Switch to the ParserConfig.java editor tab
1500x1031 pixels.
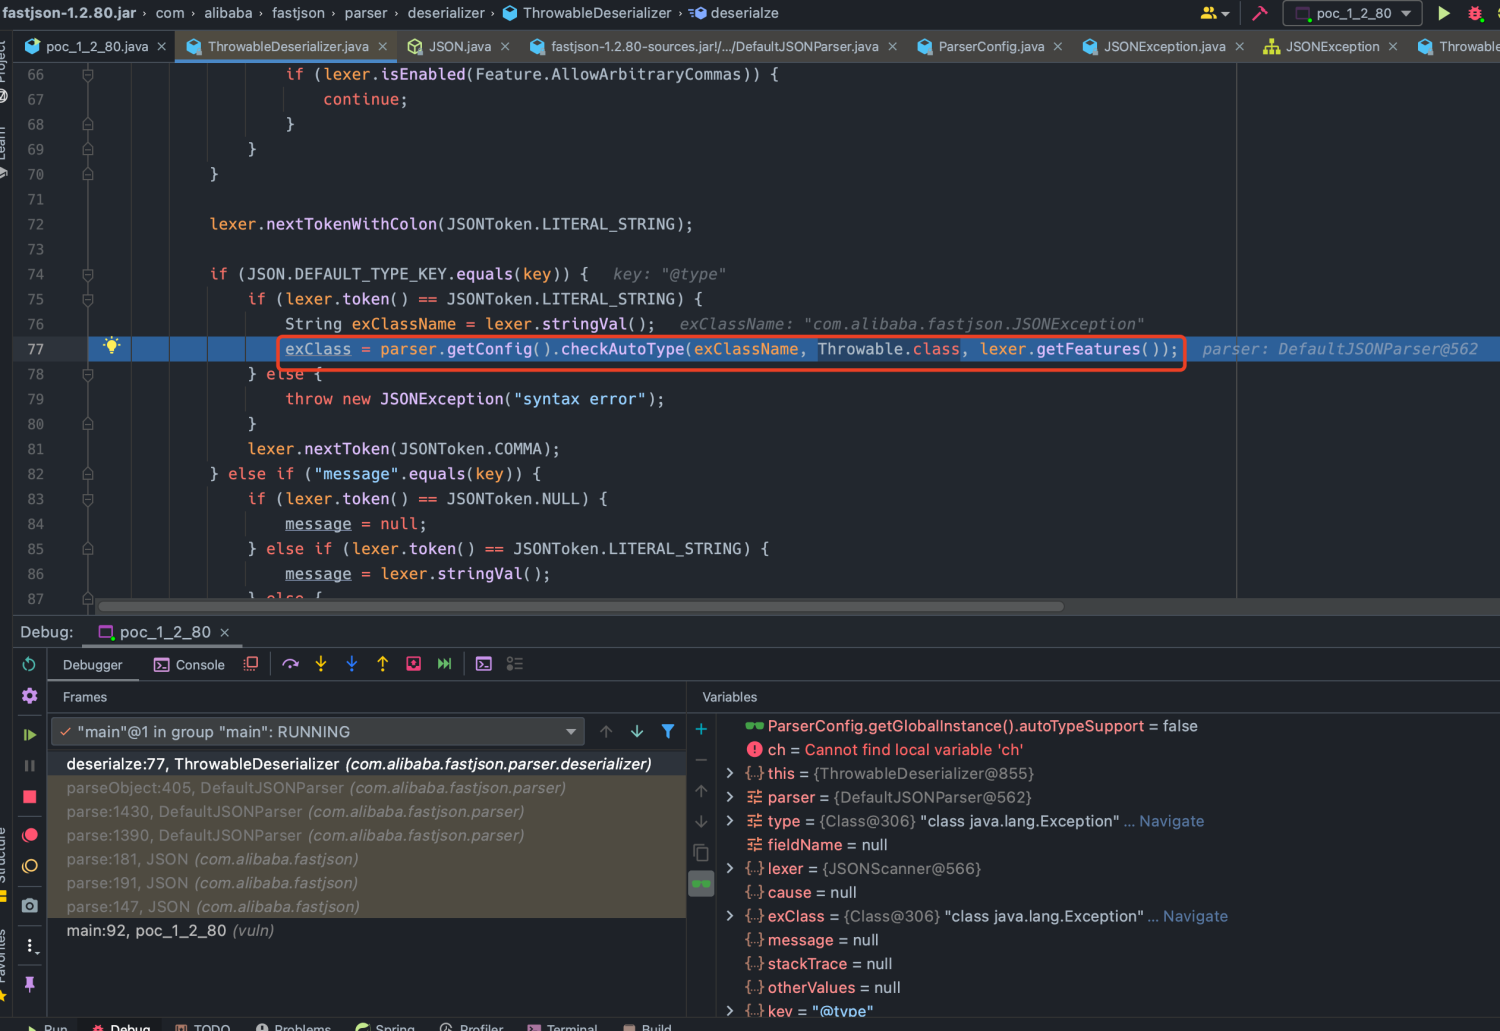(990, 47)
